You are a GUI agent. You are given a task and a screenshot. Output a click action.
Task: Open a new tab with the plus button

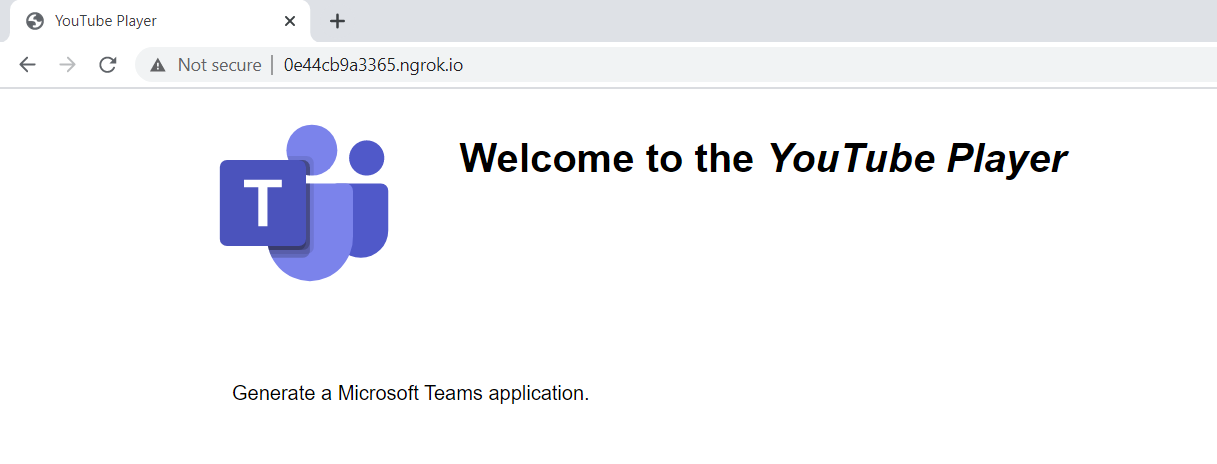click(x=338, y=21)
